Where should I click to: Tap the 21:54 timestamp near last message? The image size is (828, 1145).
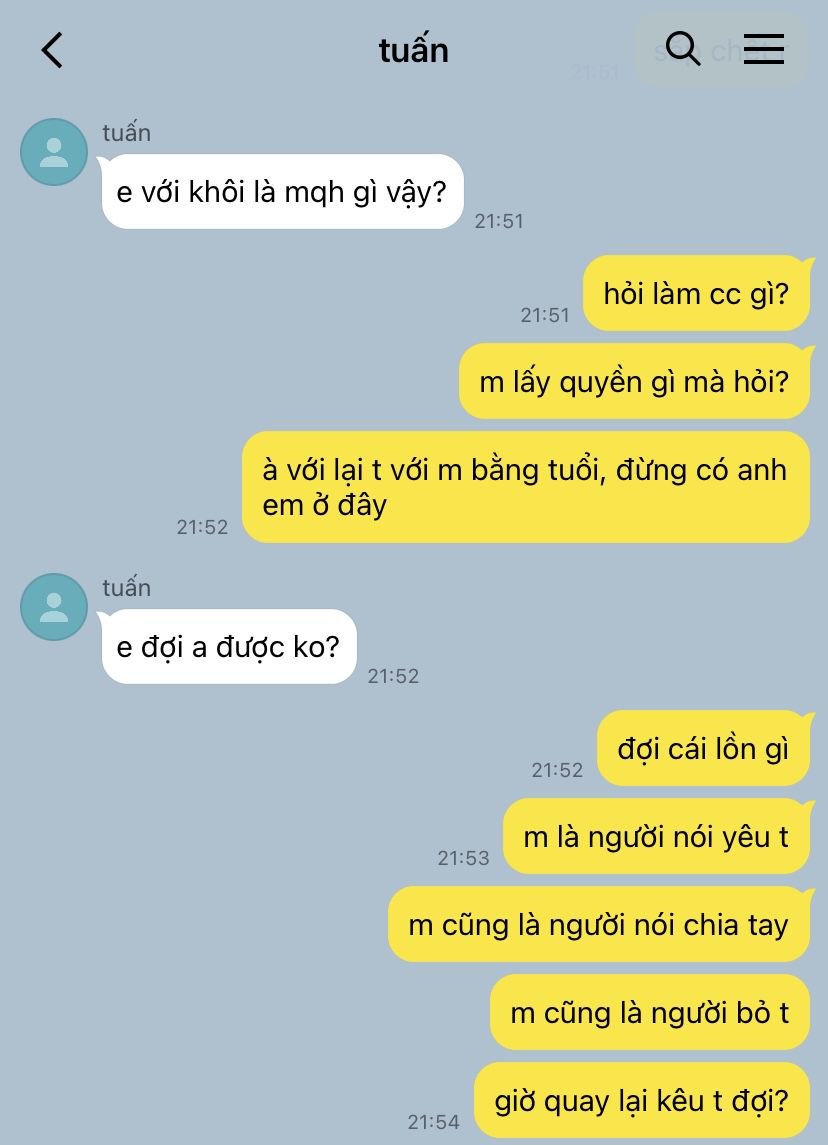point(434,1122)
